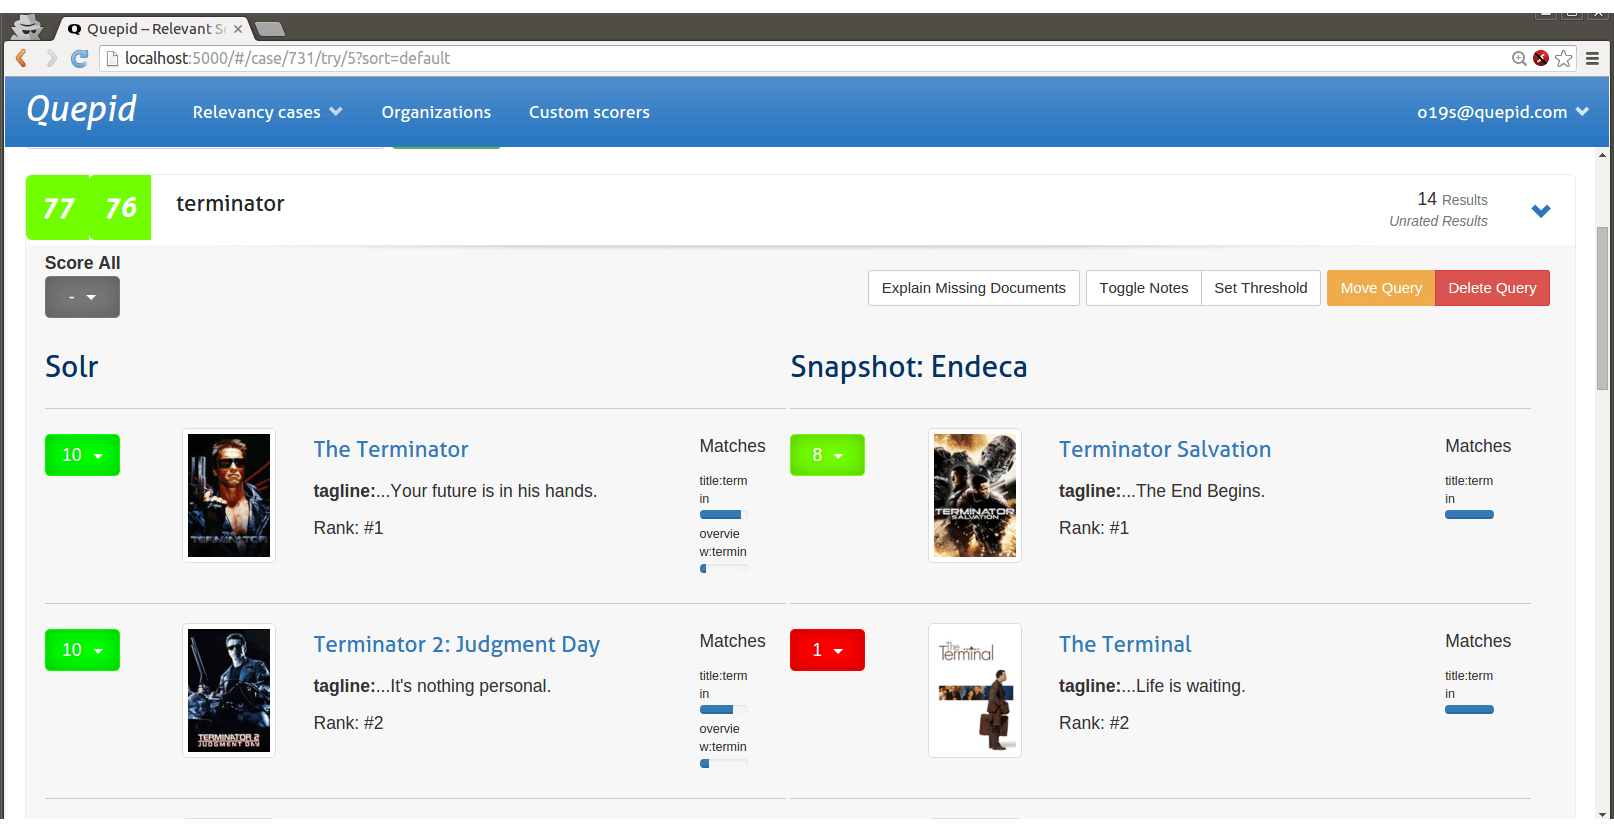Collapse the terminator query with chevron

coord(1541,211)
